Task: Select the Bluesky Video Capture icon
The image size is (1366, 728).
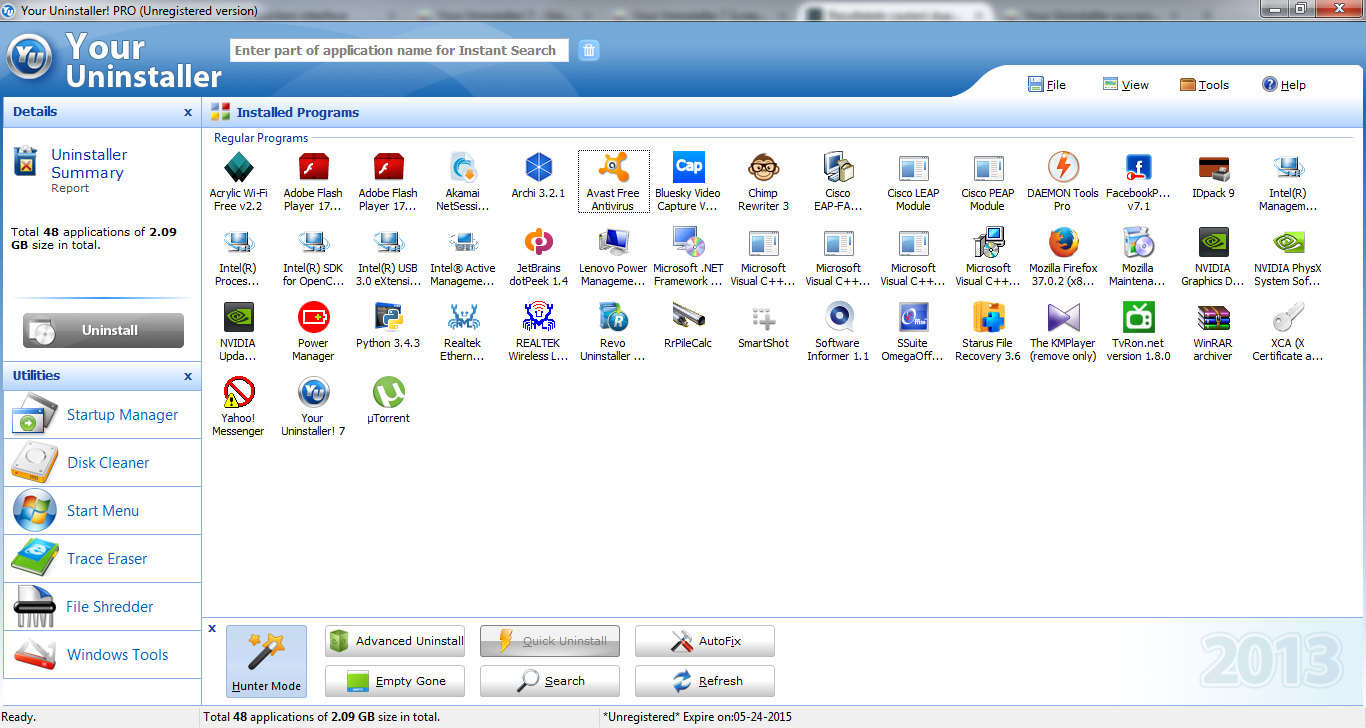Action: 688,166
